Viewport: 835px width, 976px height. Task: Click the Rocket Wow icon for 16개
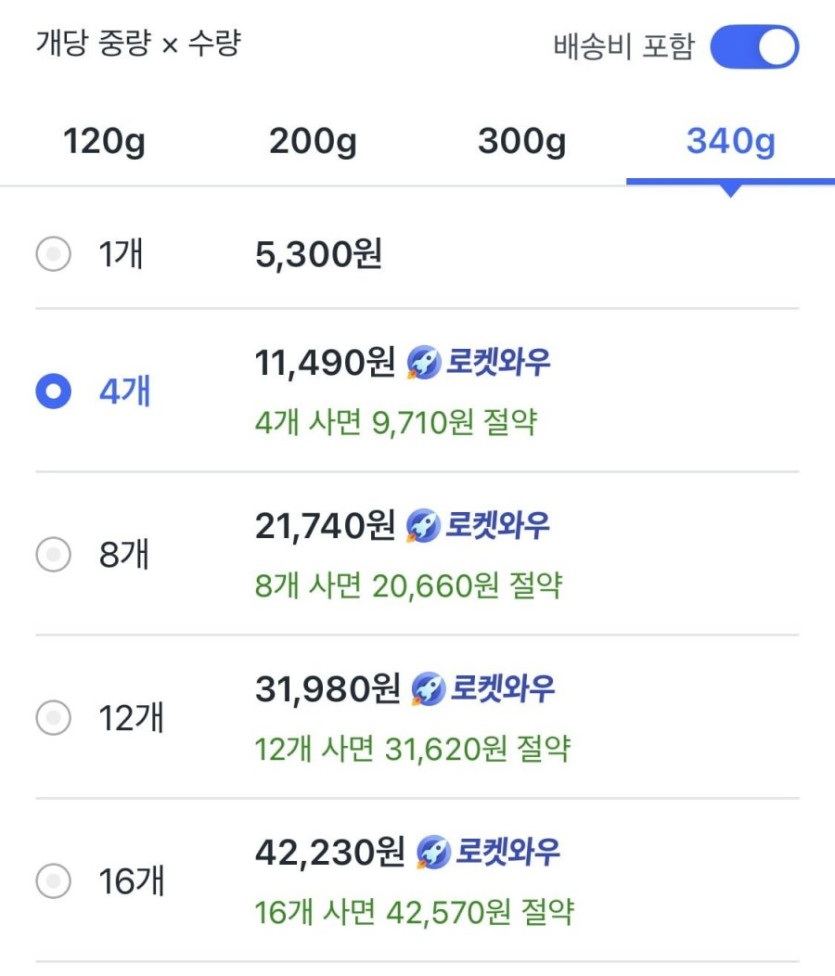coord(433,852)
